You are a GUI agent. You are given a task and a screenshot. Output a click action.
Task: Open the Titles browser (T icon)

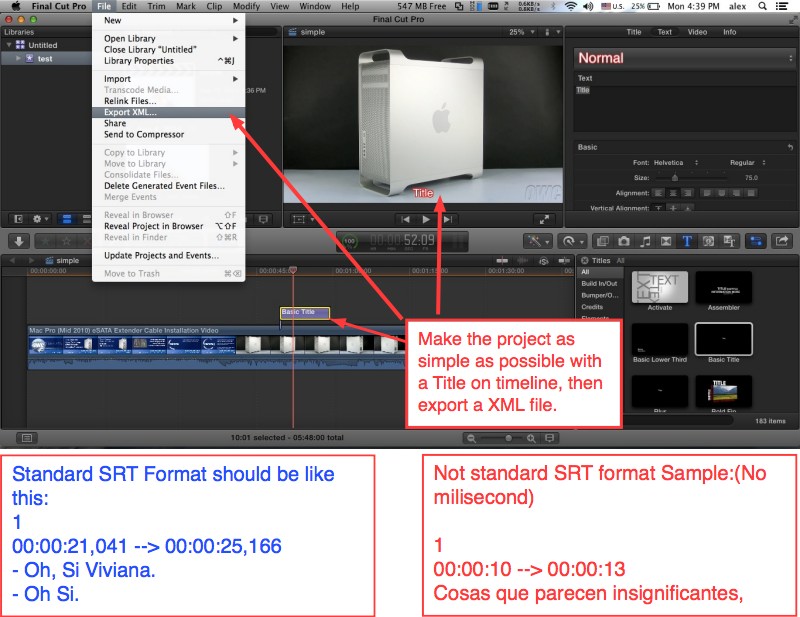[687, 241]
